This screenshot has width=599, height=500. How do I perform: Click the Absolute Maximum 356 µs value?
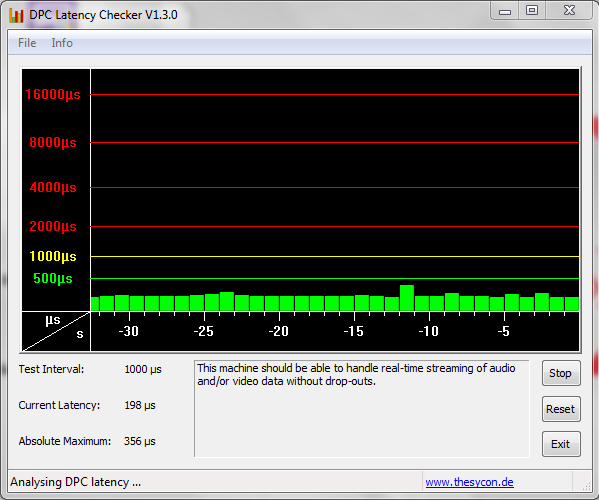[139, 441]
